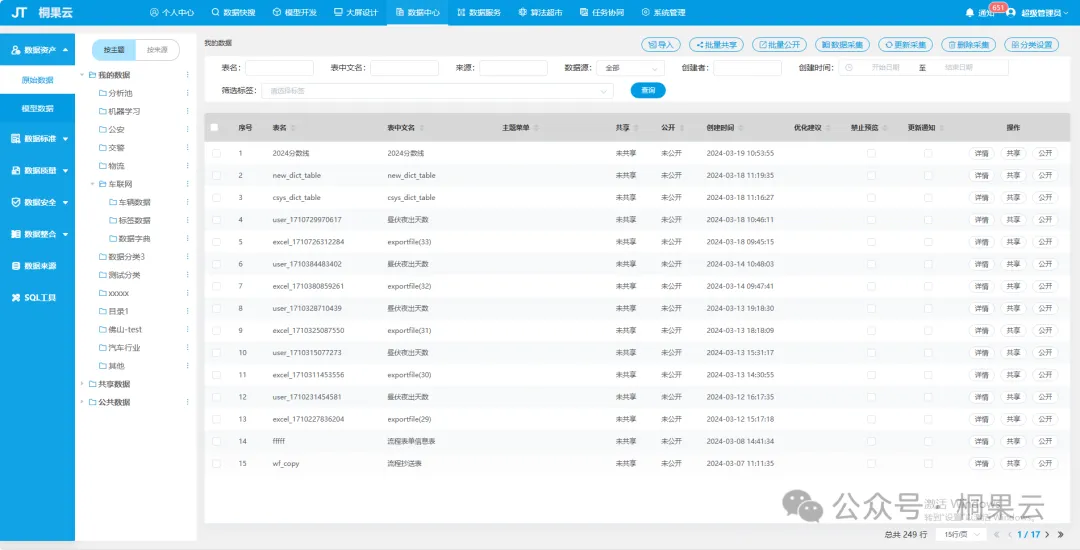Select the row checkbox for new_dict_table
This screenshot has width=1080, height=550.
coord(216,175)
